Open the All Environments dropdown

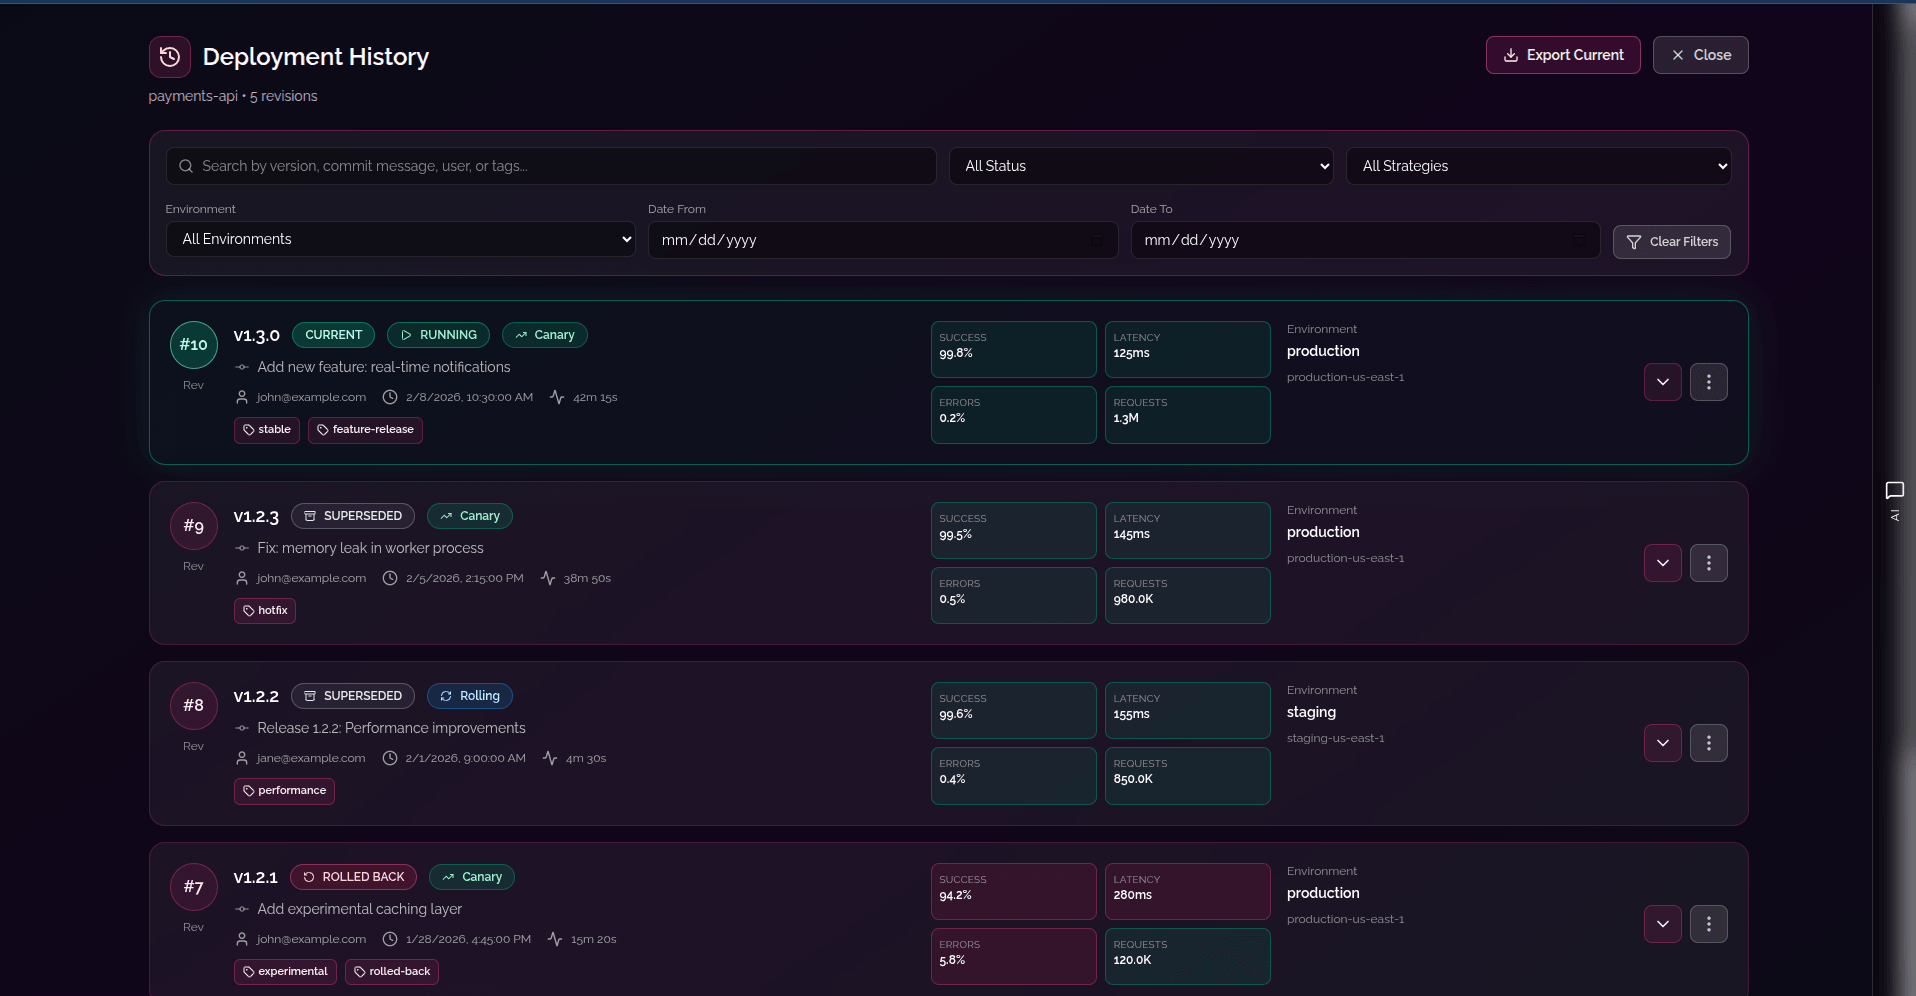point(399,239)
